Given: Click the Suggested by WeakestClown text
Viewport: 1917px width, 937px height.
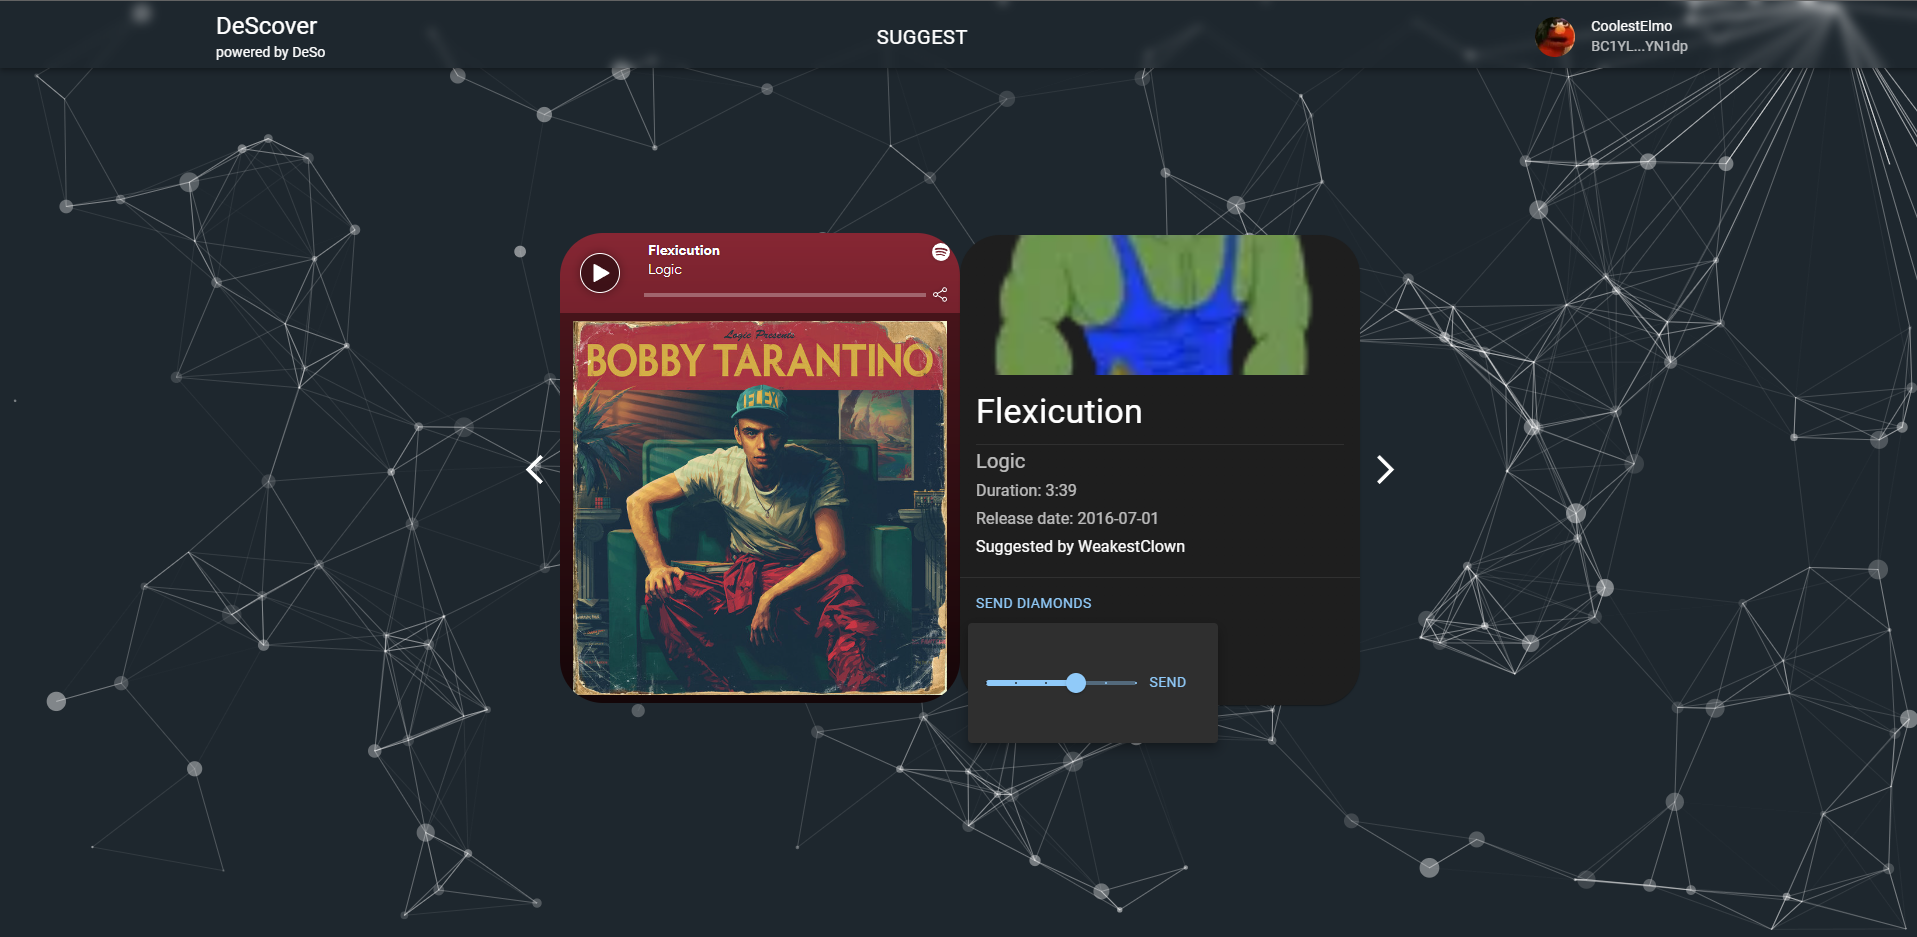Looking at the screenshot, I should tap(1080, 546).
